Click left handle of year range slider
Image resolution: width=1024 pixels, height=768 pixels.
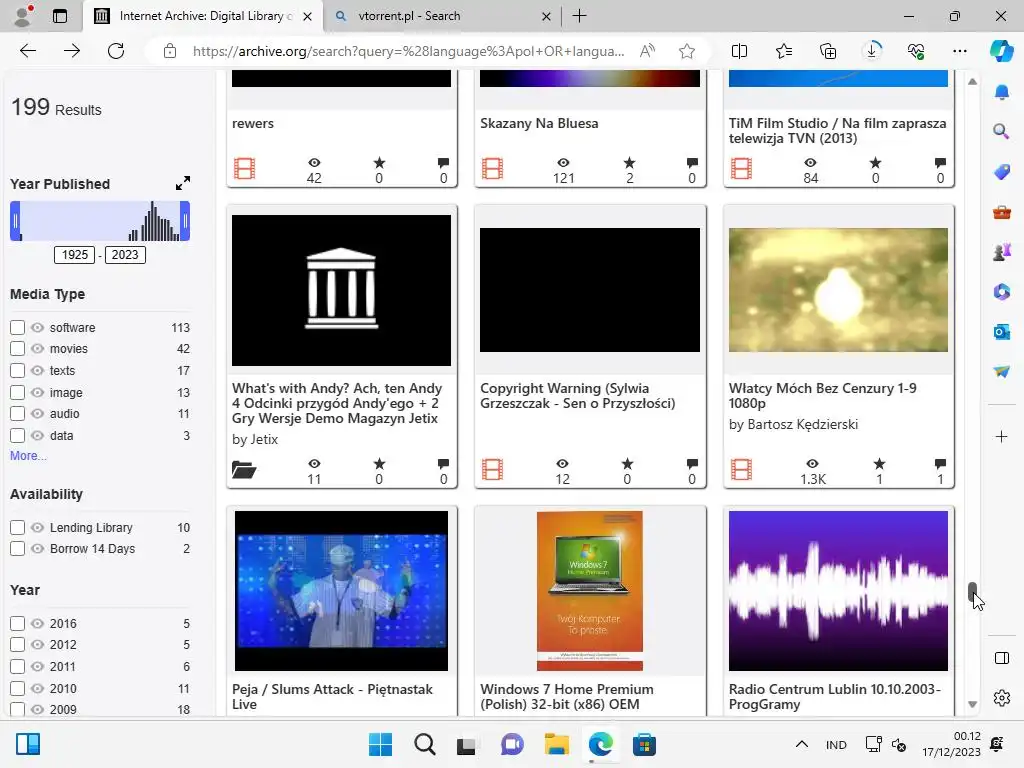(15, 221)
